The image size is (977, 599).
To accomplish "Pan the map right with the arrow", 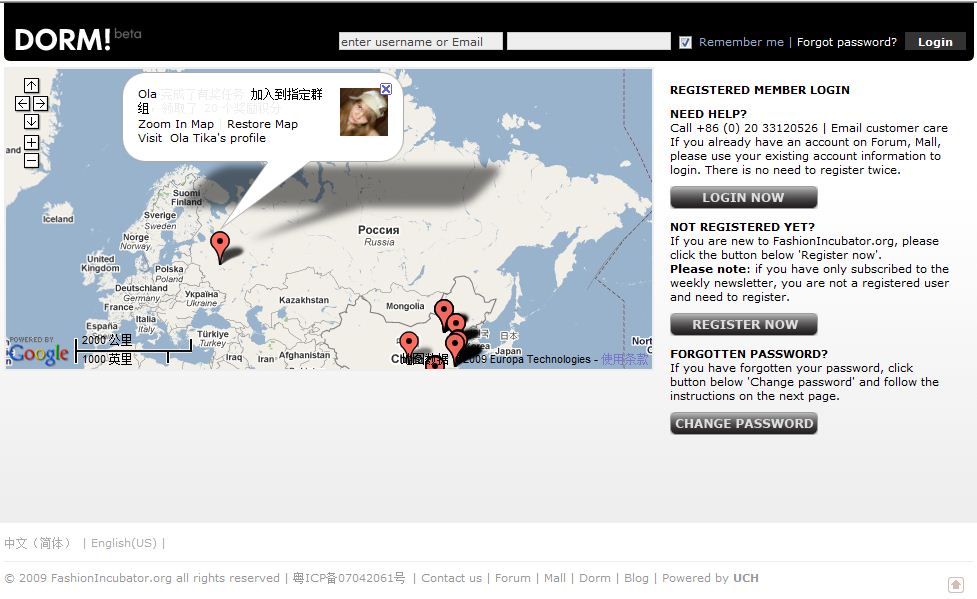I will pyautogui.click(x=41, y=103).
